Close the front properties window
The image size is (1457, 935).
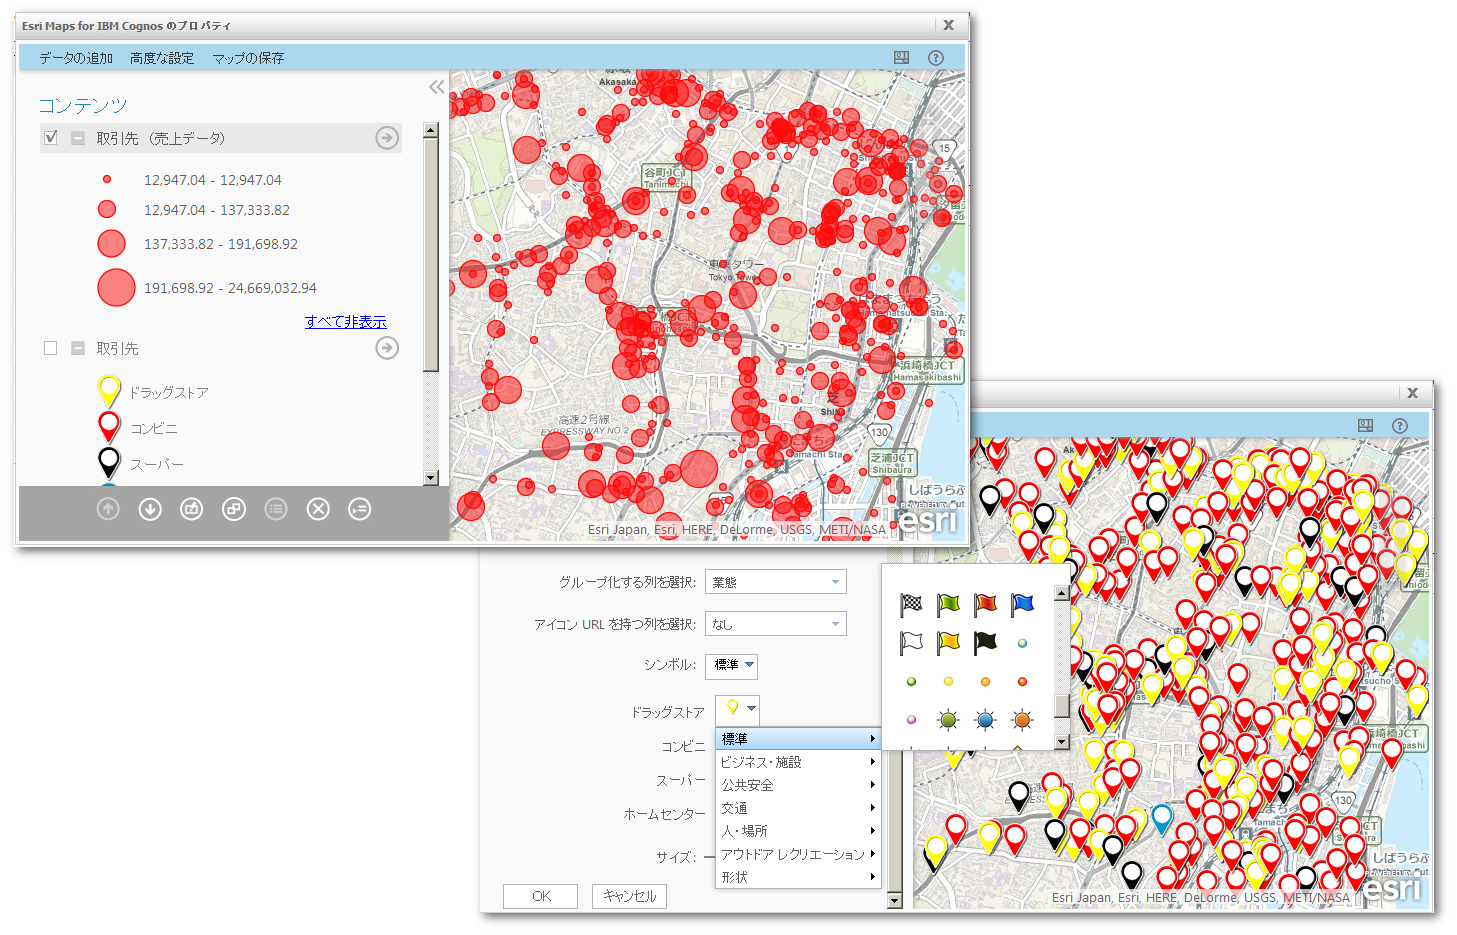949,25
